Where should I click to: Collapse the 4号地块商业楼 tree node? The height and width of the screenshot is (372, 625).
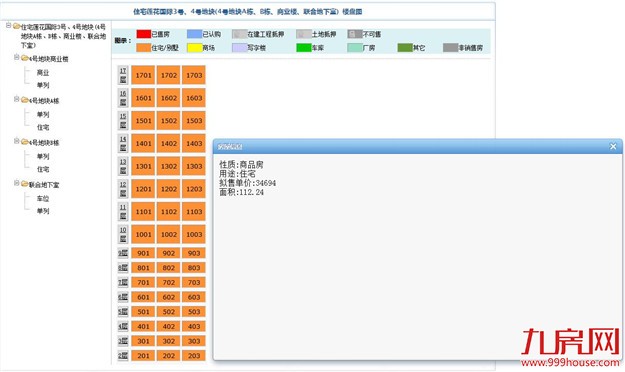click(x=16, y=57)
